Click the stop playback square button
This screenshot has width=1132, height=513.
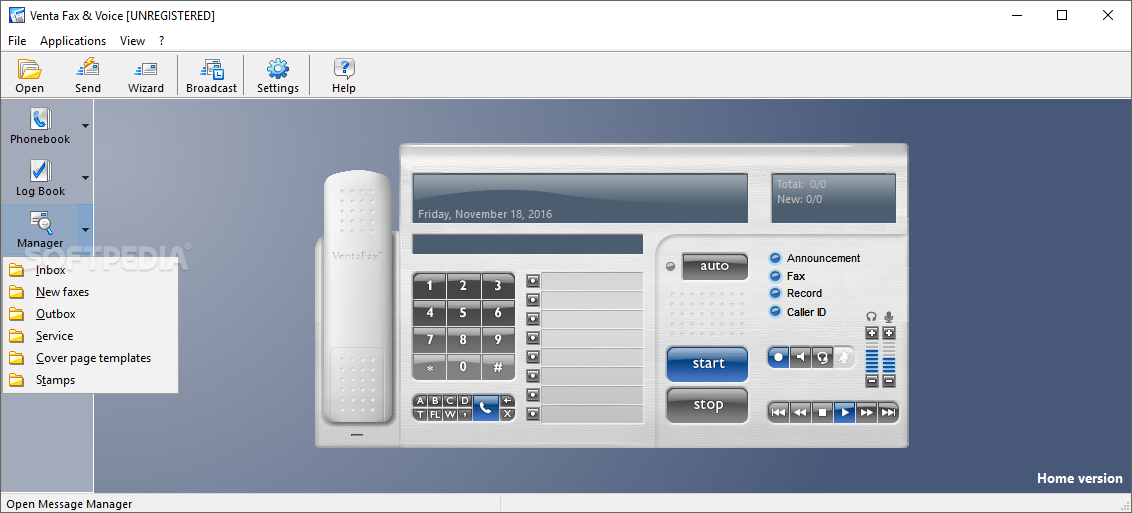822,413
